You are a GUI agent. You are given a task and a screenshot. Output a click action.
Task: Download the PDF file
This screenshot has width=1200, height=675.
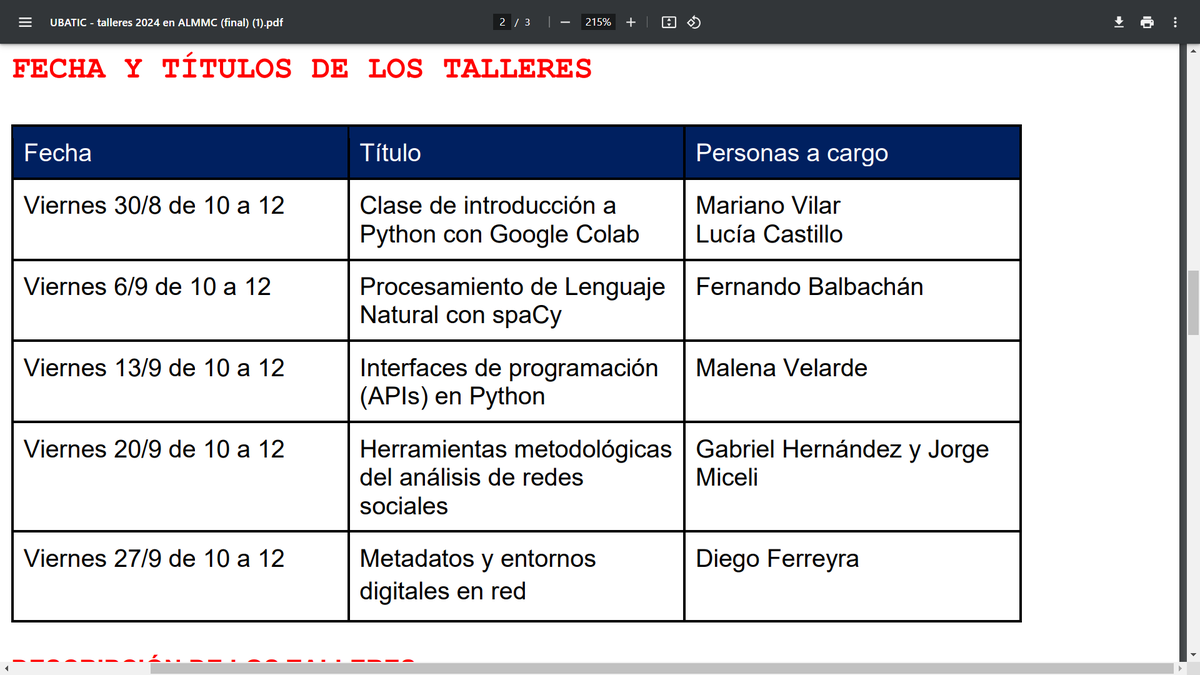1120,21
